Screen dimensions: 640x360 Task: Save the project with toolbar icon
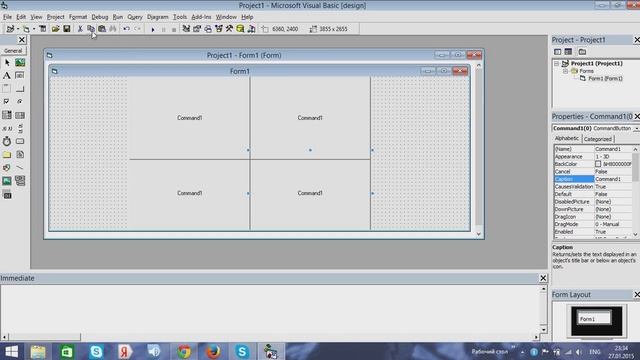pos(67,29)
